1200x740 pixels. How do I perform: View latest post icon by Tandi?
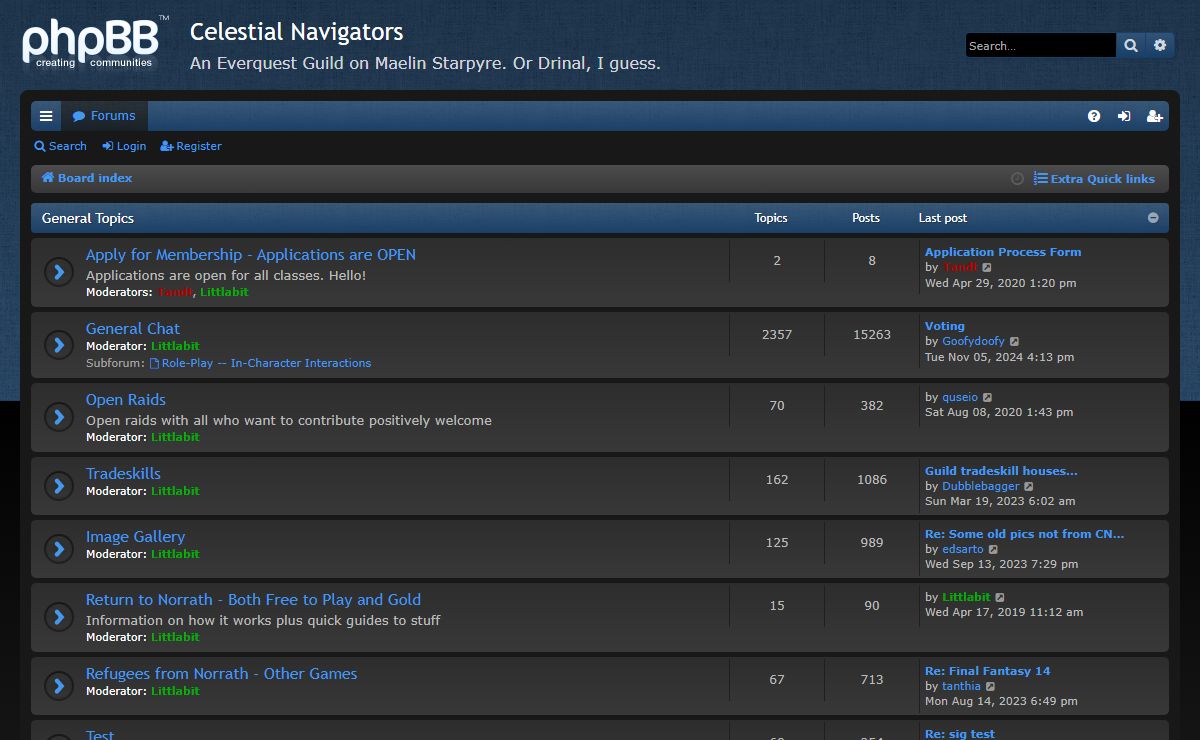pyautogui.click(x=987, y=268)
